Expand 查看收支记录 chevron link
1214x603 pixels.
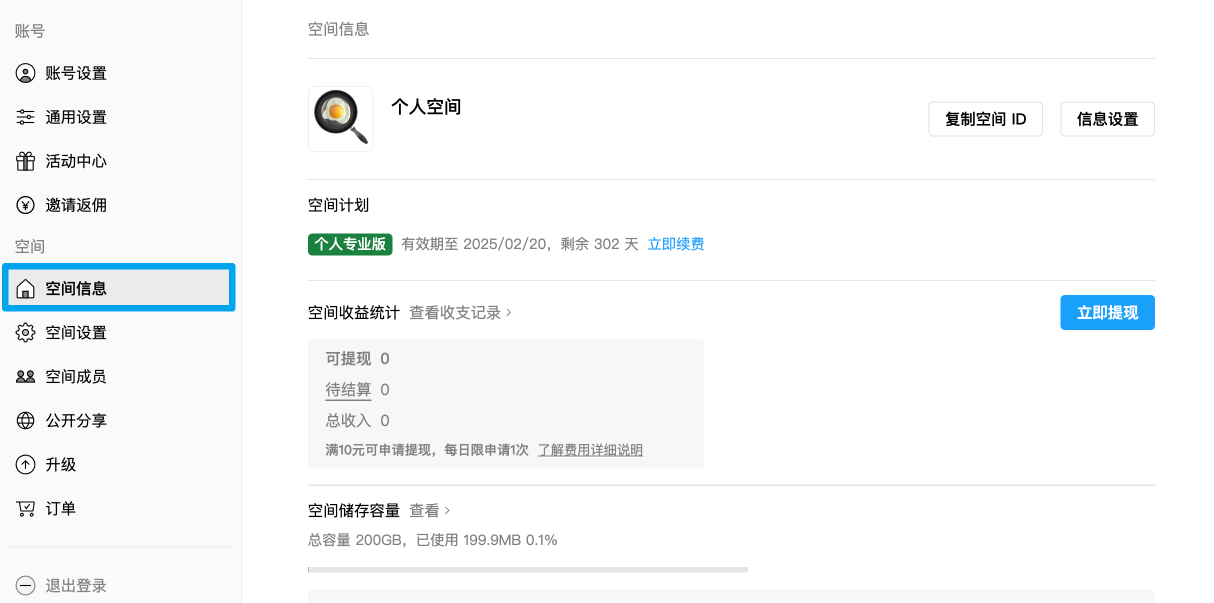coord(461,313)
